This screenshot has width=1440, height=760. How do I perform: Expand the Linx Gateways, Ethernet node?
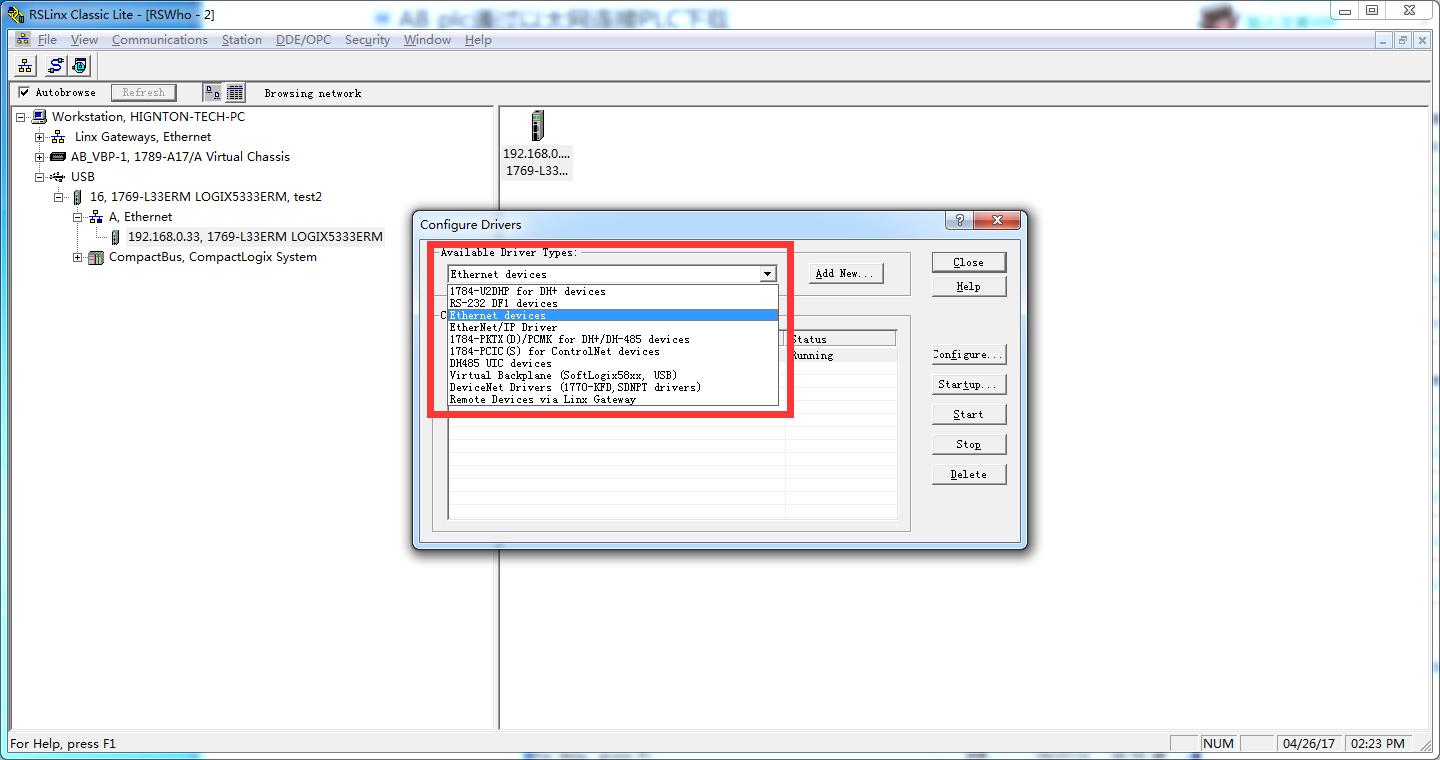[40, 137]
